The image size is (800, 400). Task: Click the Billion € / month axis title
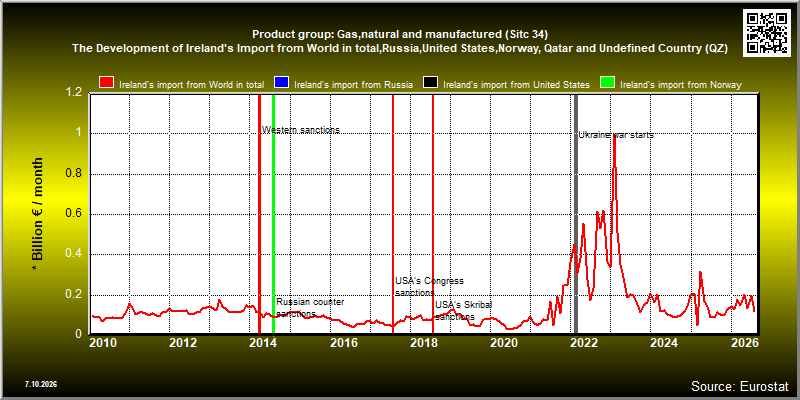click(37, 215)
